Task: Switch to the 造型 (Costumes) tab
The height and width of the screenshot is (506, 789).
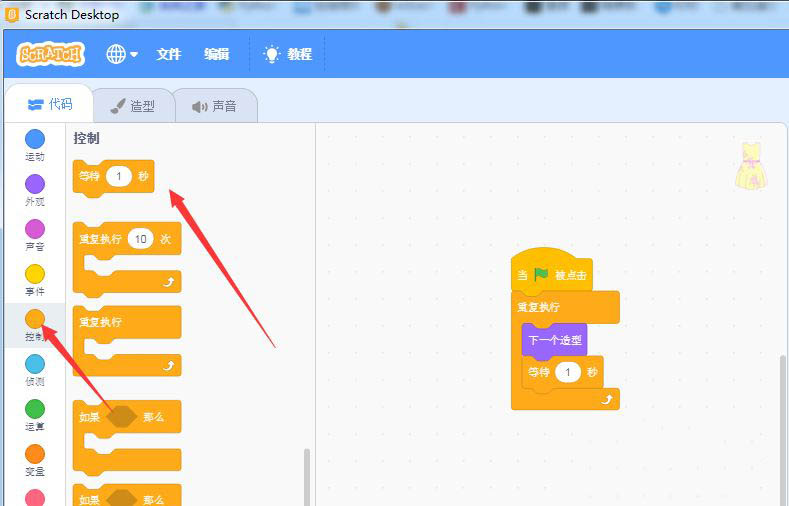Action: pos(132,106)
